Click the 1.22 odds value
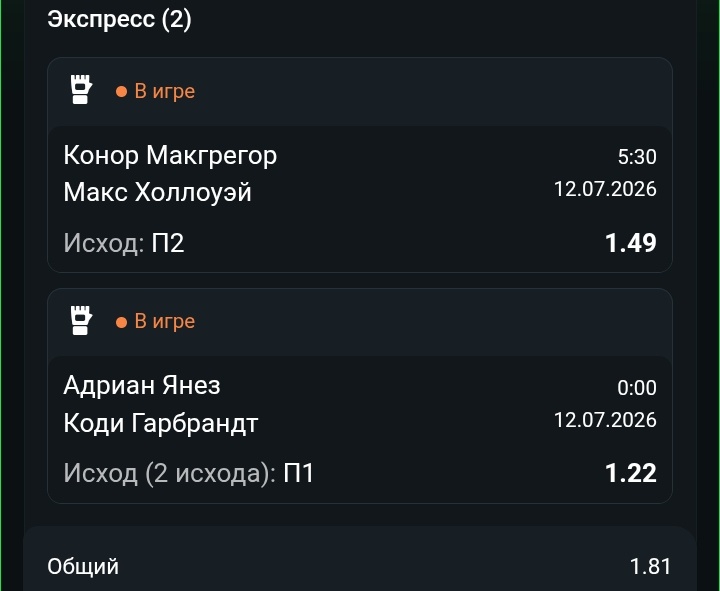Screen dimensions: 720x591 click(630, 473)
